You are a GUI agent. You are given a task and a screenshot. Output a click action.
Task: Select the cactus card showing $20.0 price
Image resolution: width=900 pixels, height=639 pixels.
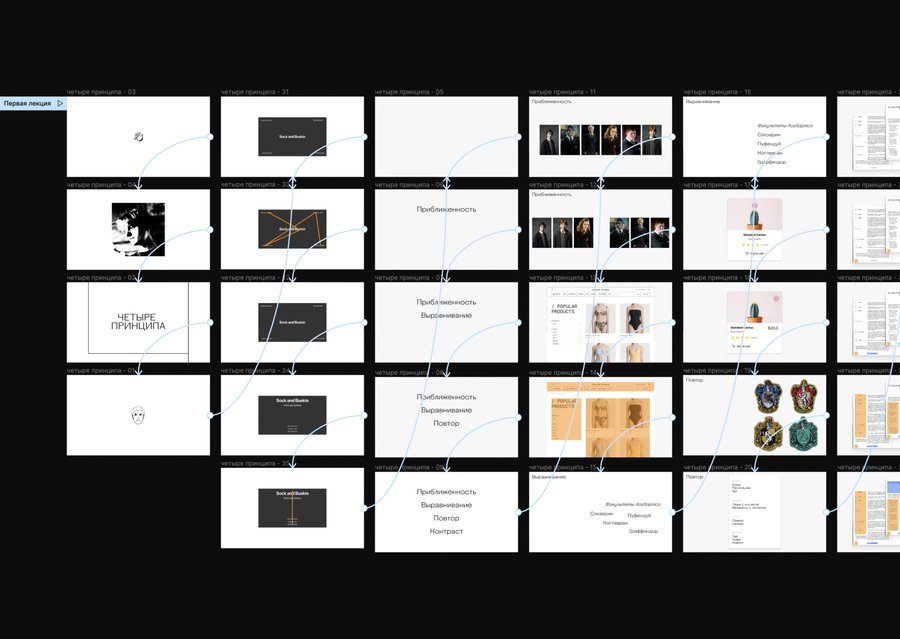(754, 323)
